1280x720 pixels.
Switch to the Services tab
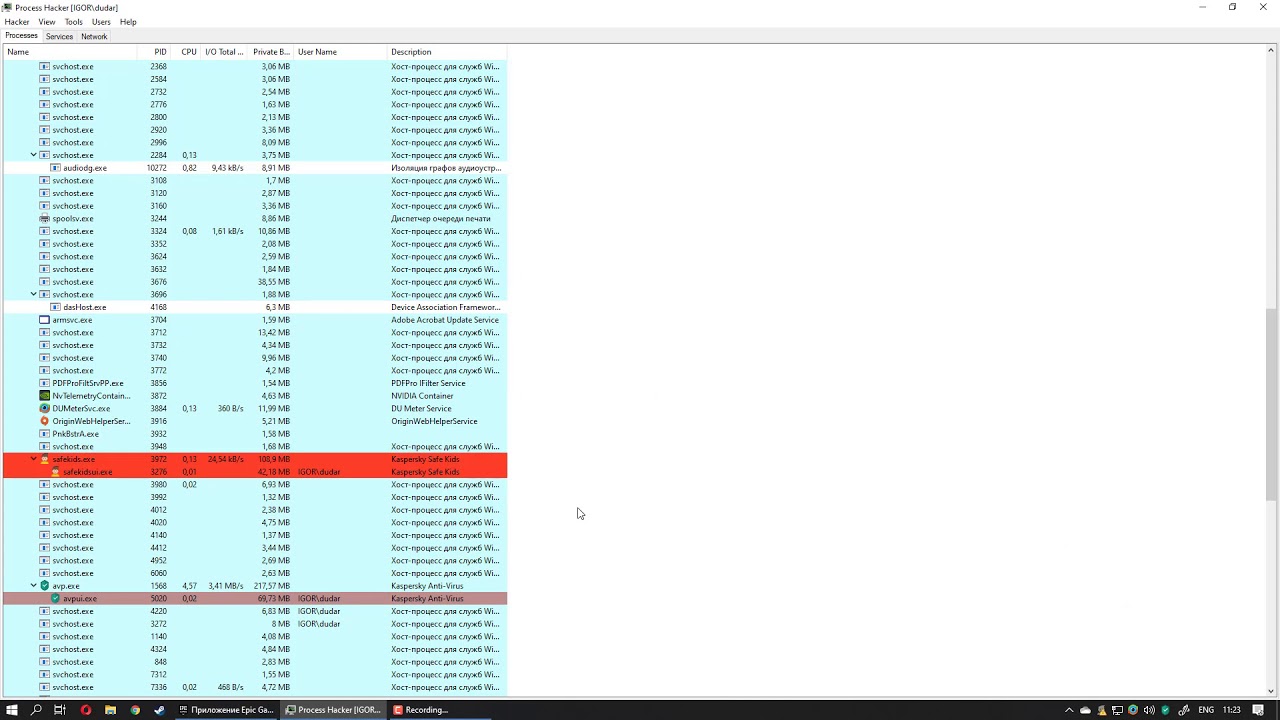(x=59, y=37)
